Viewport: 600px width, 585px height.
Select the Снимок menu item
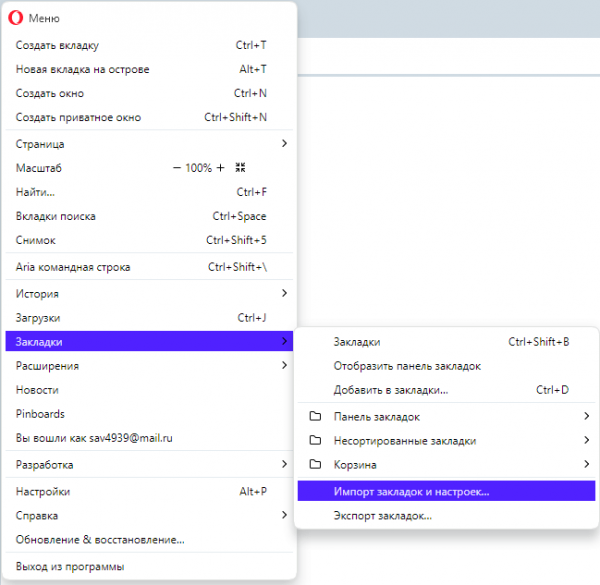[149, 240]
